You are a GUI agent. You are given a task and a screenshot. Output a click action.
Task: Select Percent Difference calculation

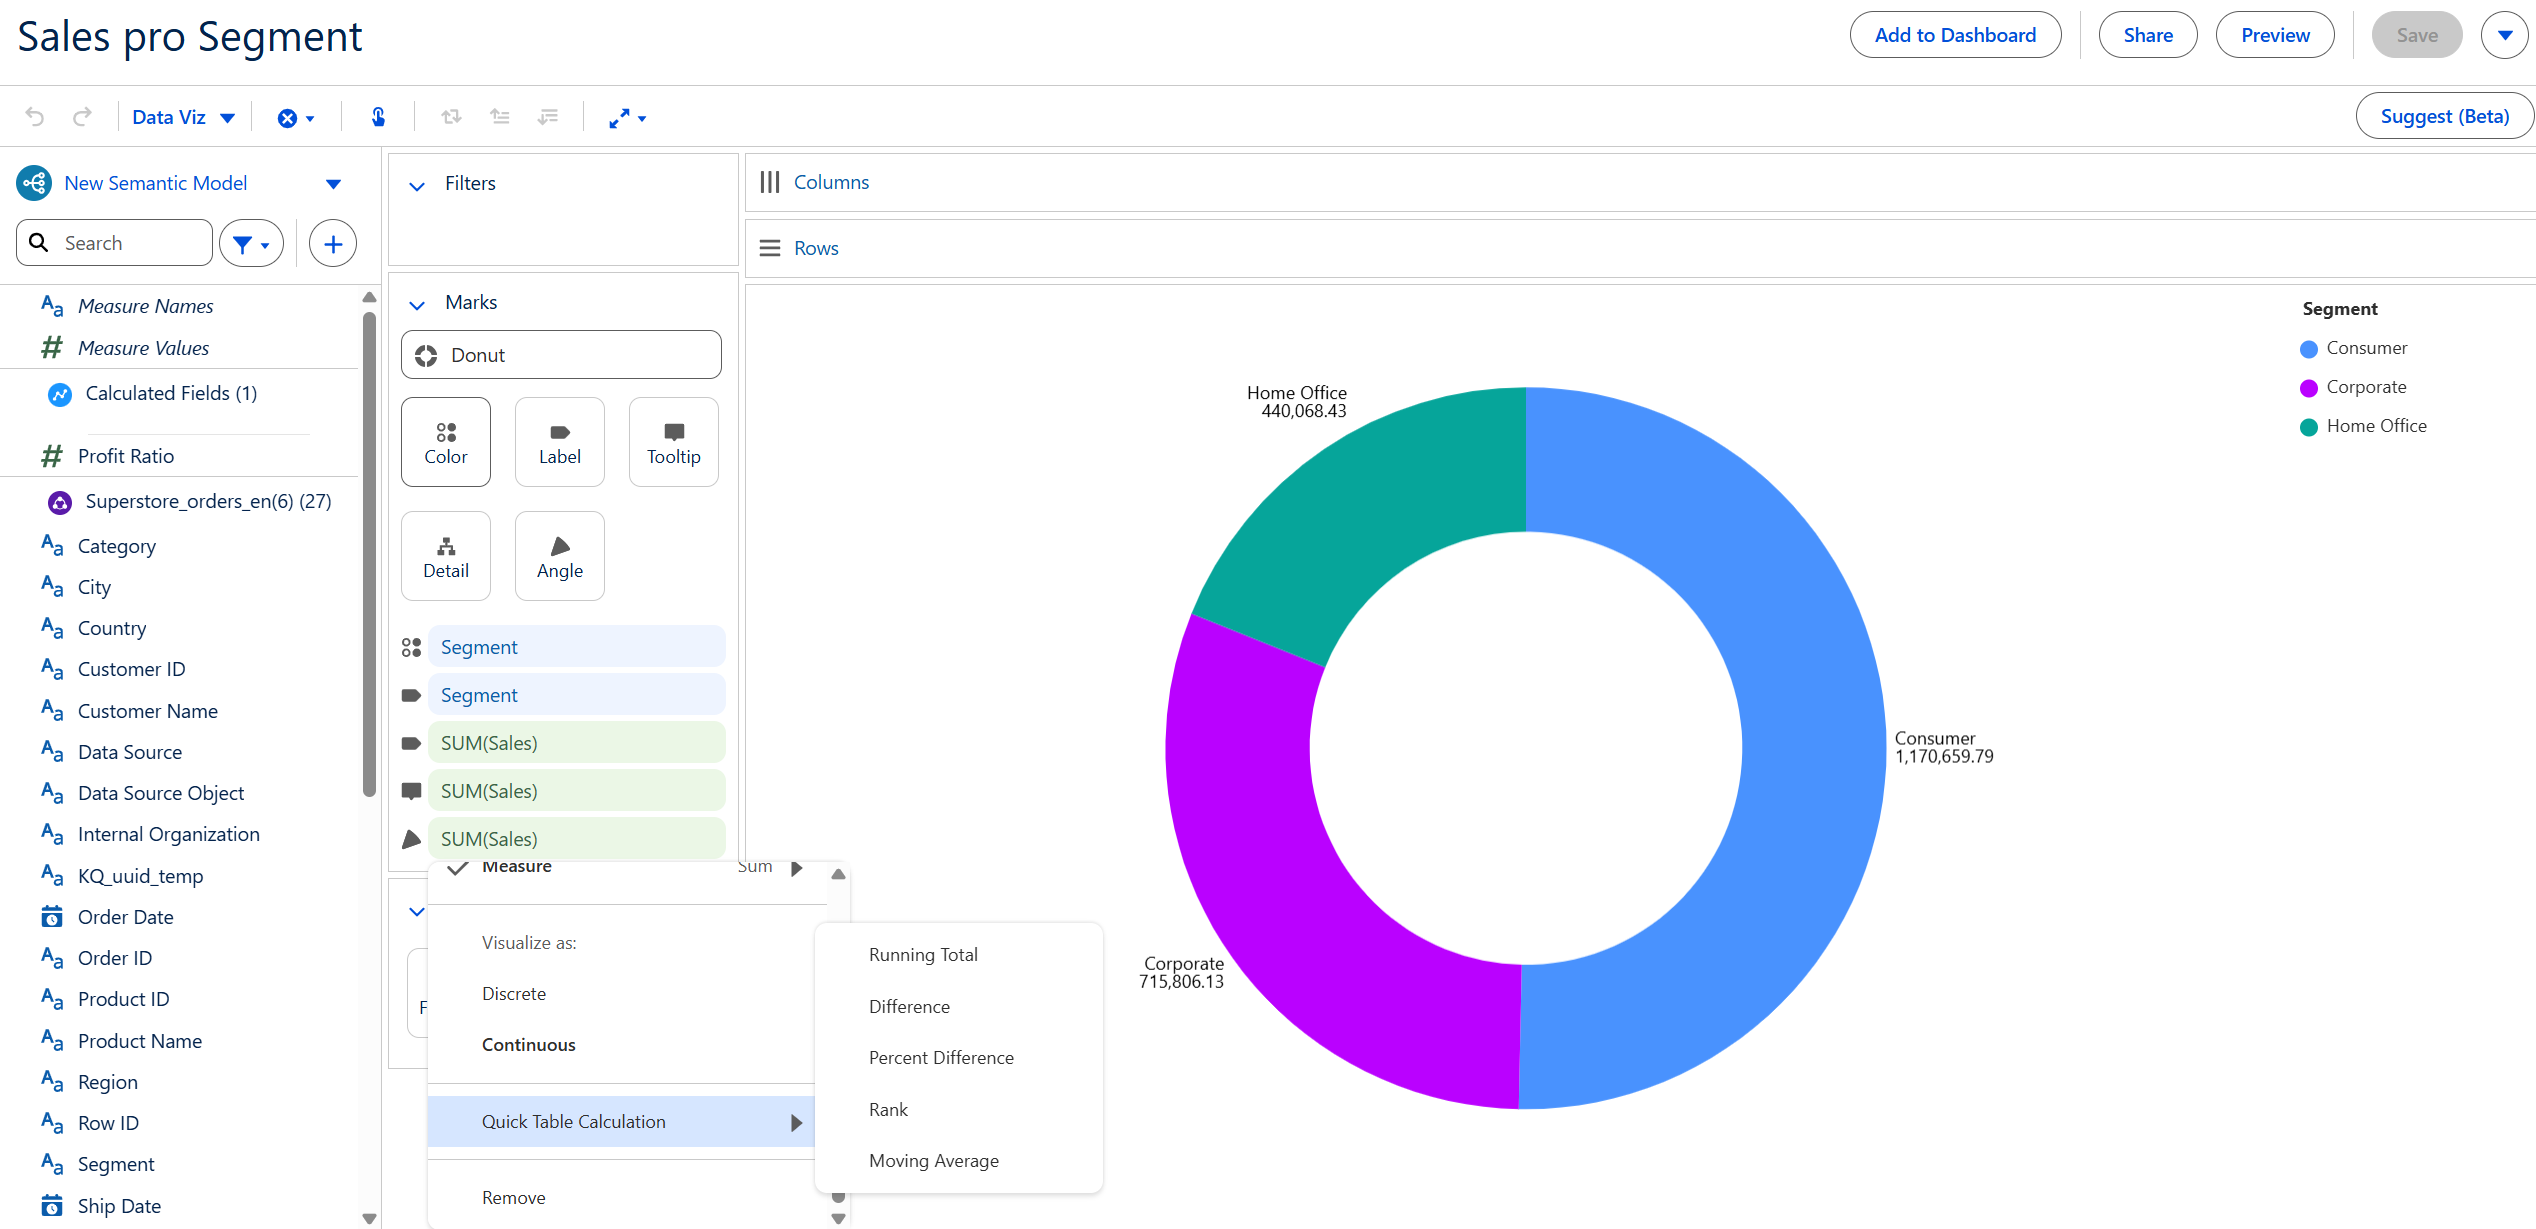[x=941, y=1057]
